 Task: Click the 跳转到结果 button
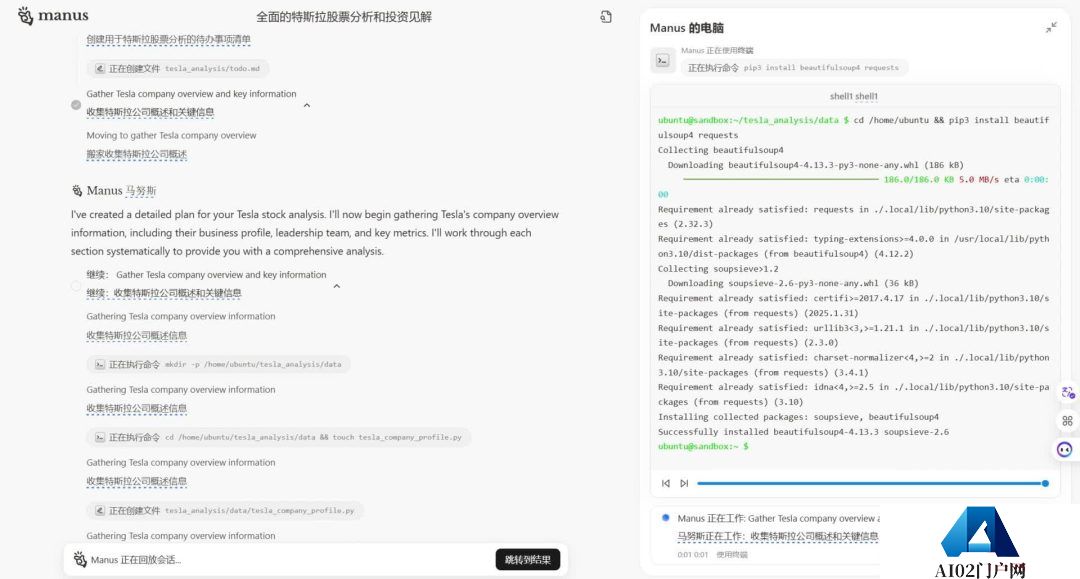(528, 560)
